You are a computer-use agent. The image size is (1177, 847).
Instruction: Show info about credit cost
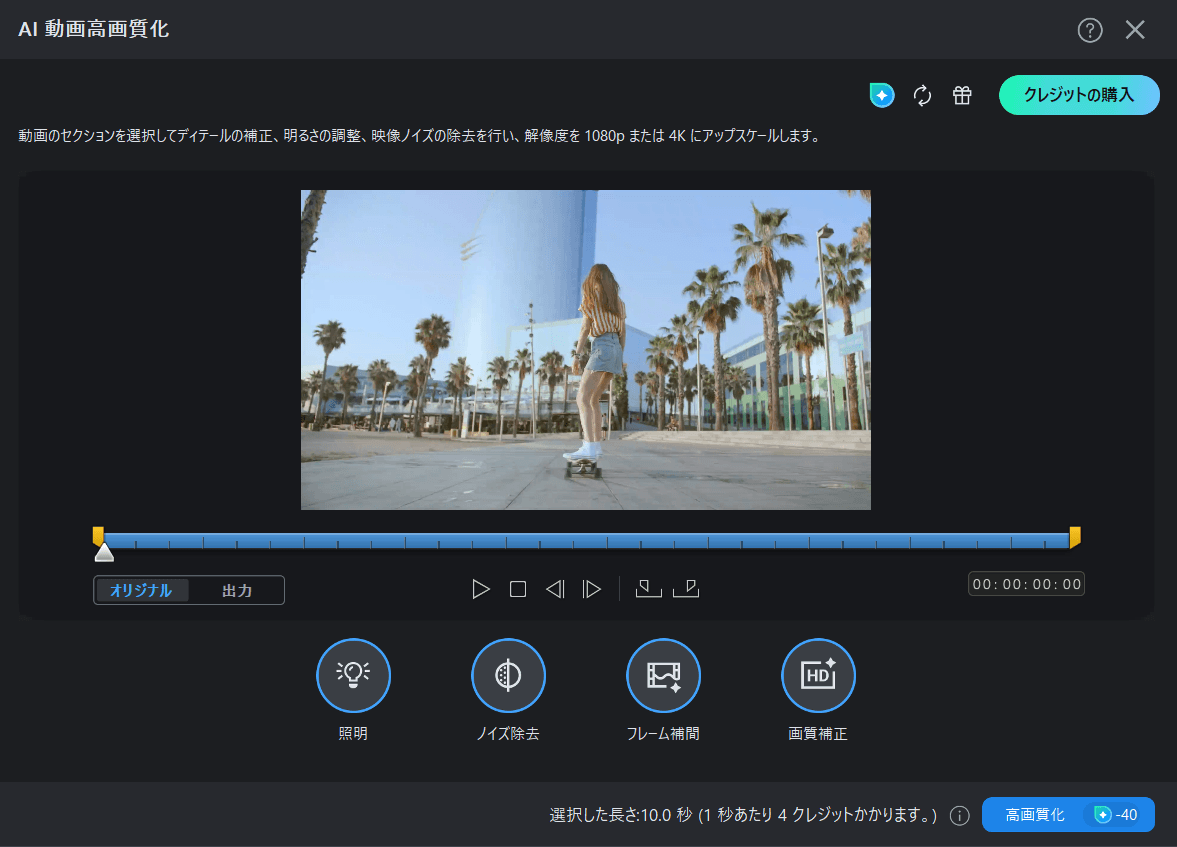click(960, 816)
